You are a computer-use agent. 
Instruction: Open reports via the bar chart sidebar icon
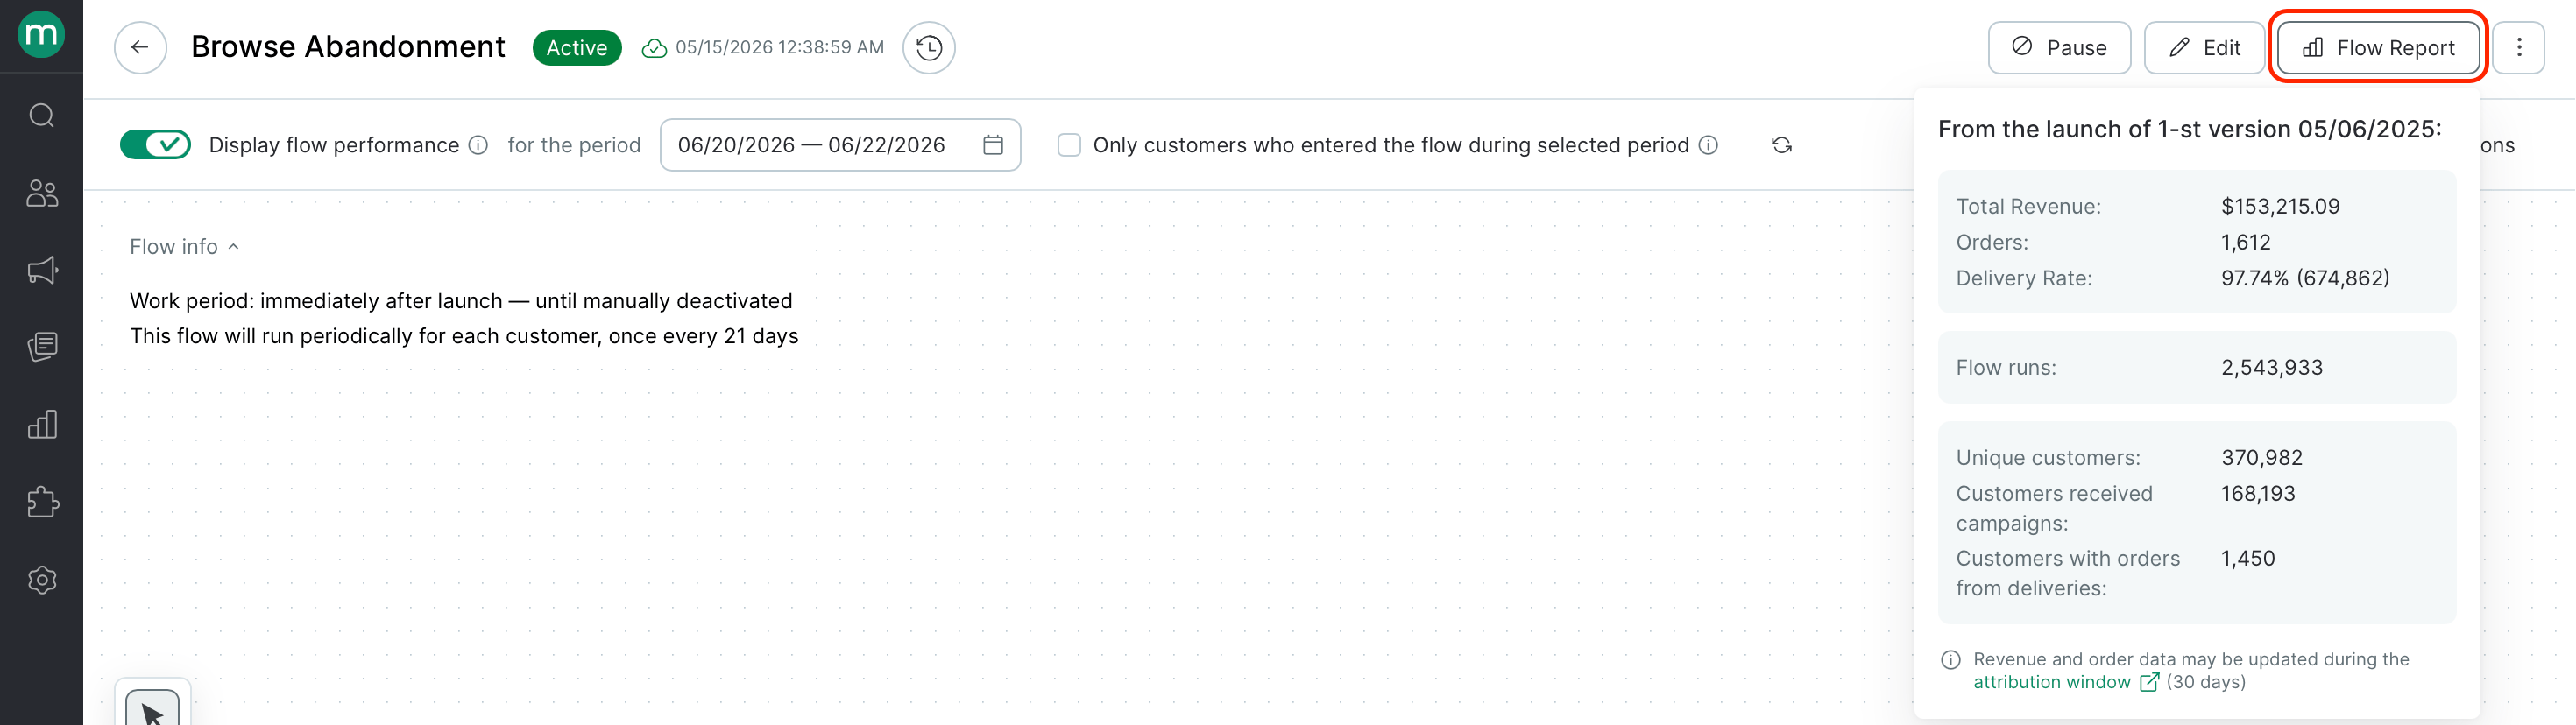[x=42, y=424]
